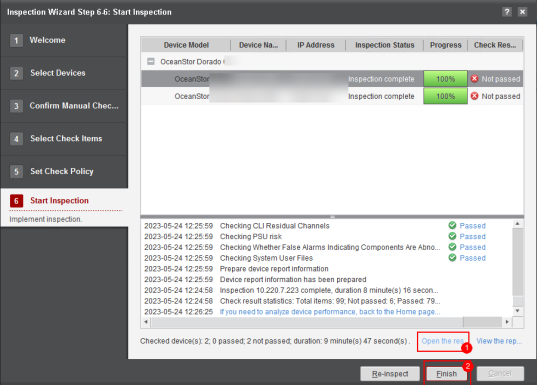Click the log's right scroll arrow
The image size is (537, 385).
coord(507,322)
